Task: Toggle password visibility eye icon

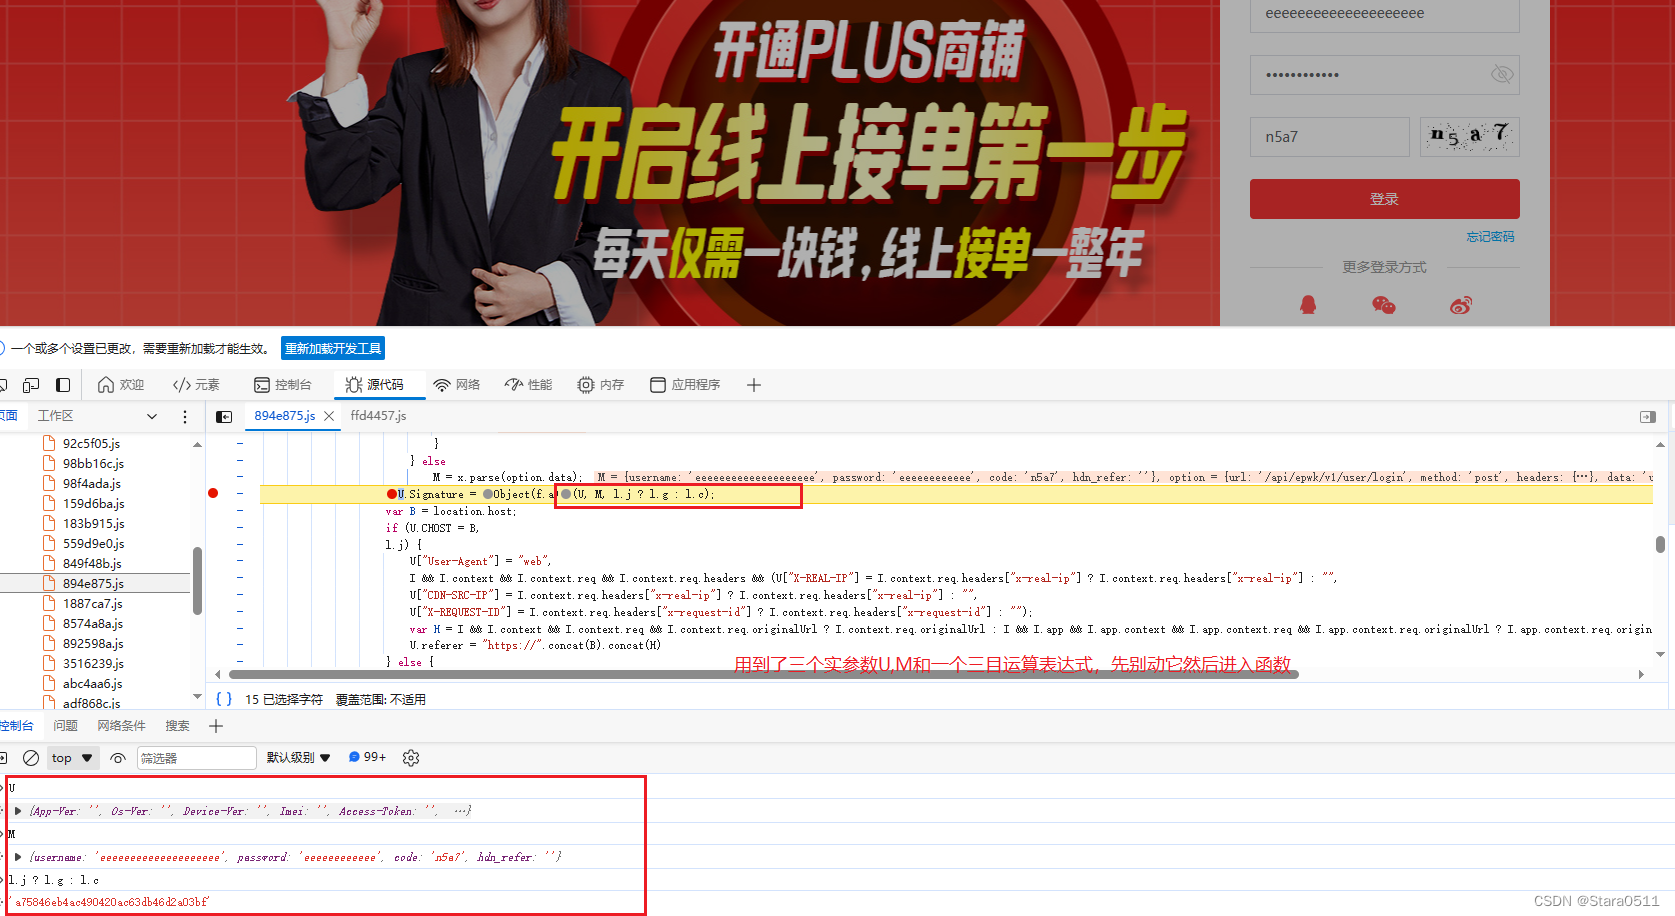Action: pyautogui.click(x=1501, y=74)
